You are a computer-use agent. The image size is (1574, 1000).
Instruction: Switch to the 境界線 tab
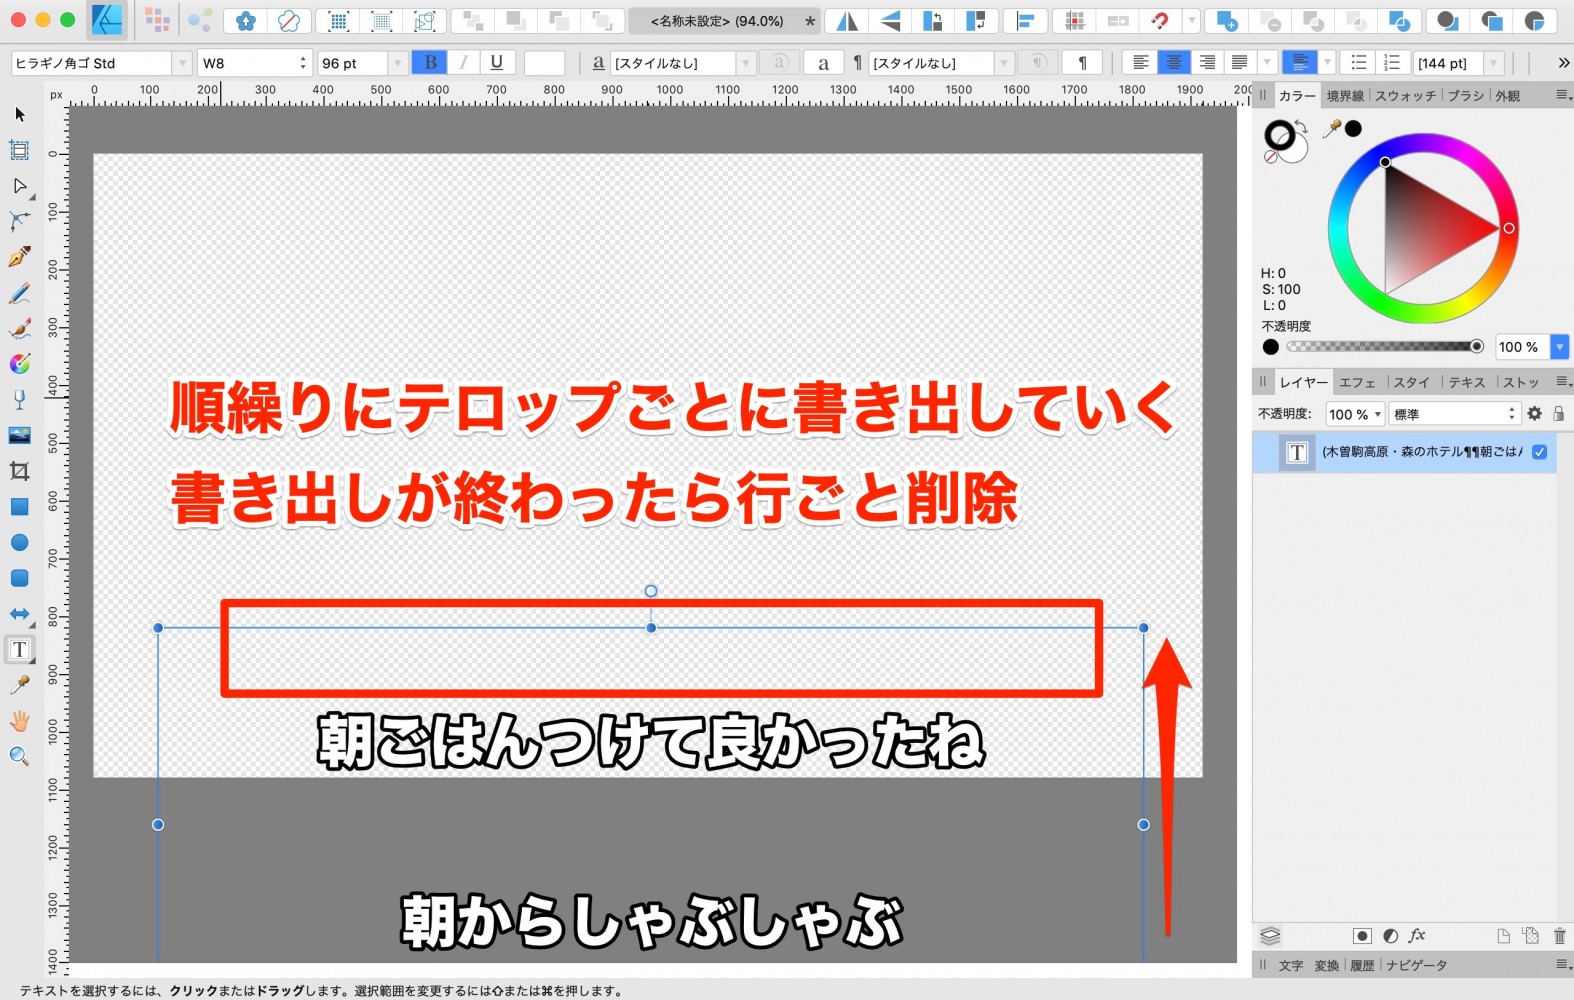tap(1345, 96)
